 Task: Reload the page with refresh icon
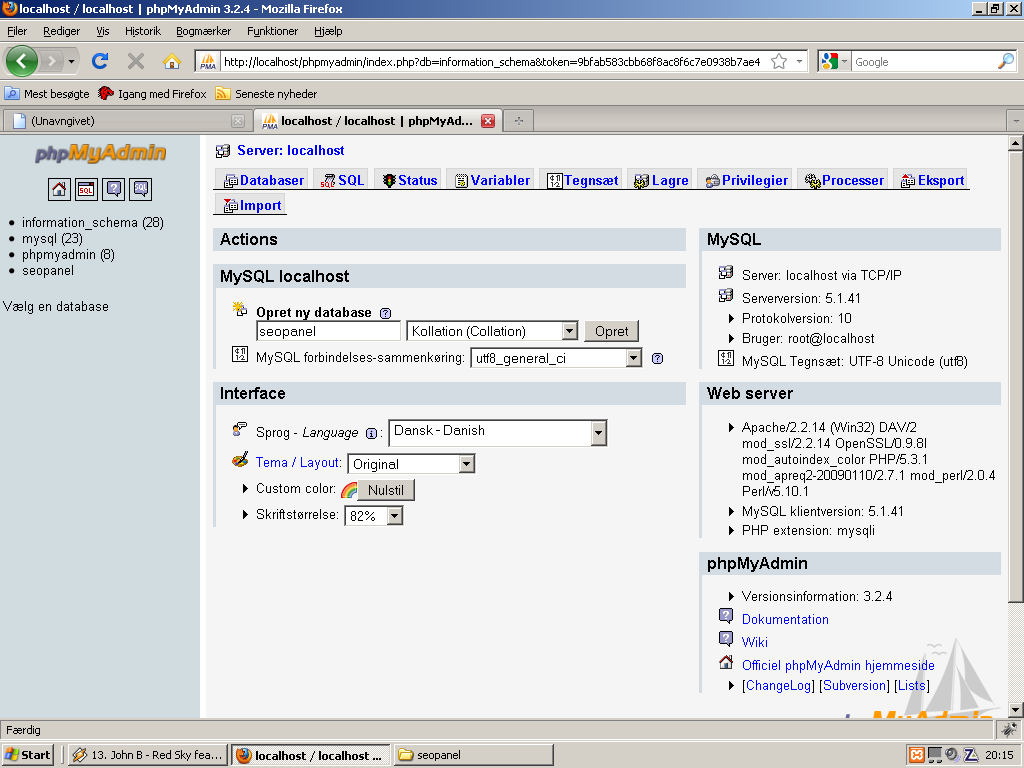pyautogui.click(x=100, y=61)
